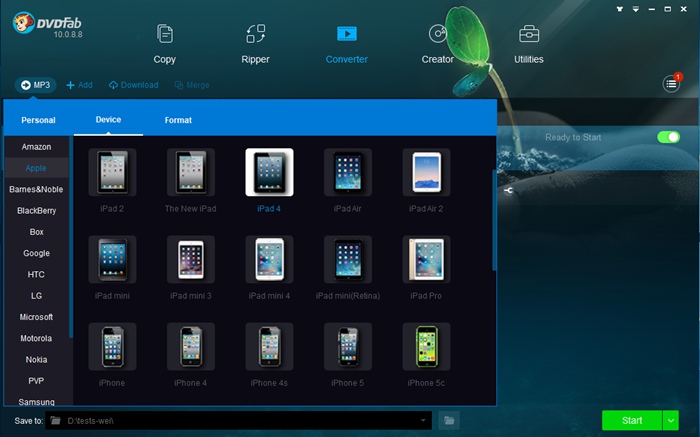Expand the Start button dropdown arrow

point(671,420)
